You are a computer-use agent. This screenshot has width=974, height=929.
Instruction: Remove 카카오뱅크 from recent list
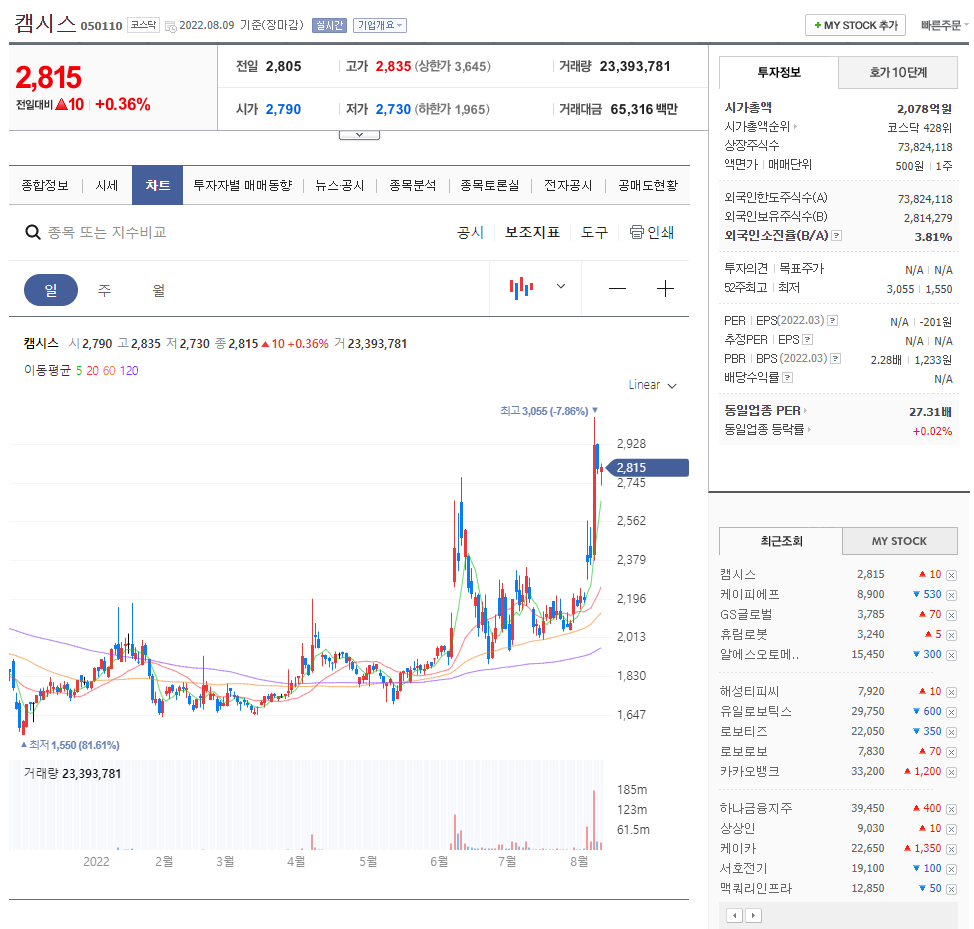coord(951,772)
